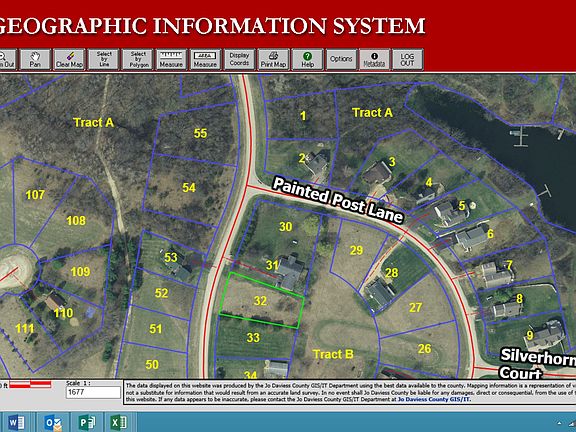Click the Clear Map eraser tool
Image resolution: width=576 pixels, height=432 pixels.
tap(69, 60)
